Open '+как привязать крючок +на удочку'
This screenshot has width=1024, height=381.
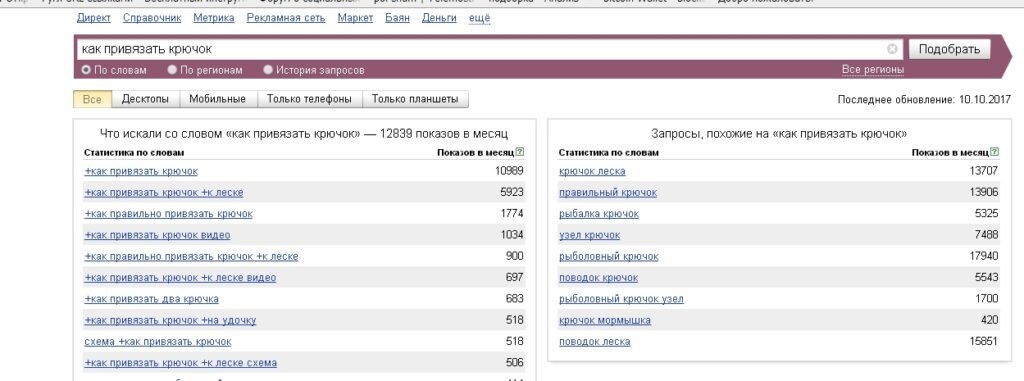tap(170, 320)
